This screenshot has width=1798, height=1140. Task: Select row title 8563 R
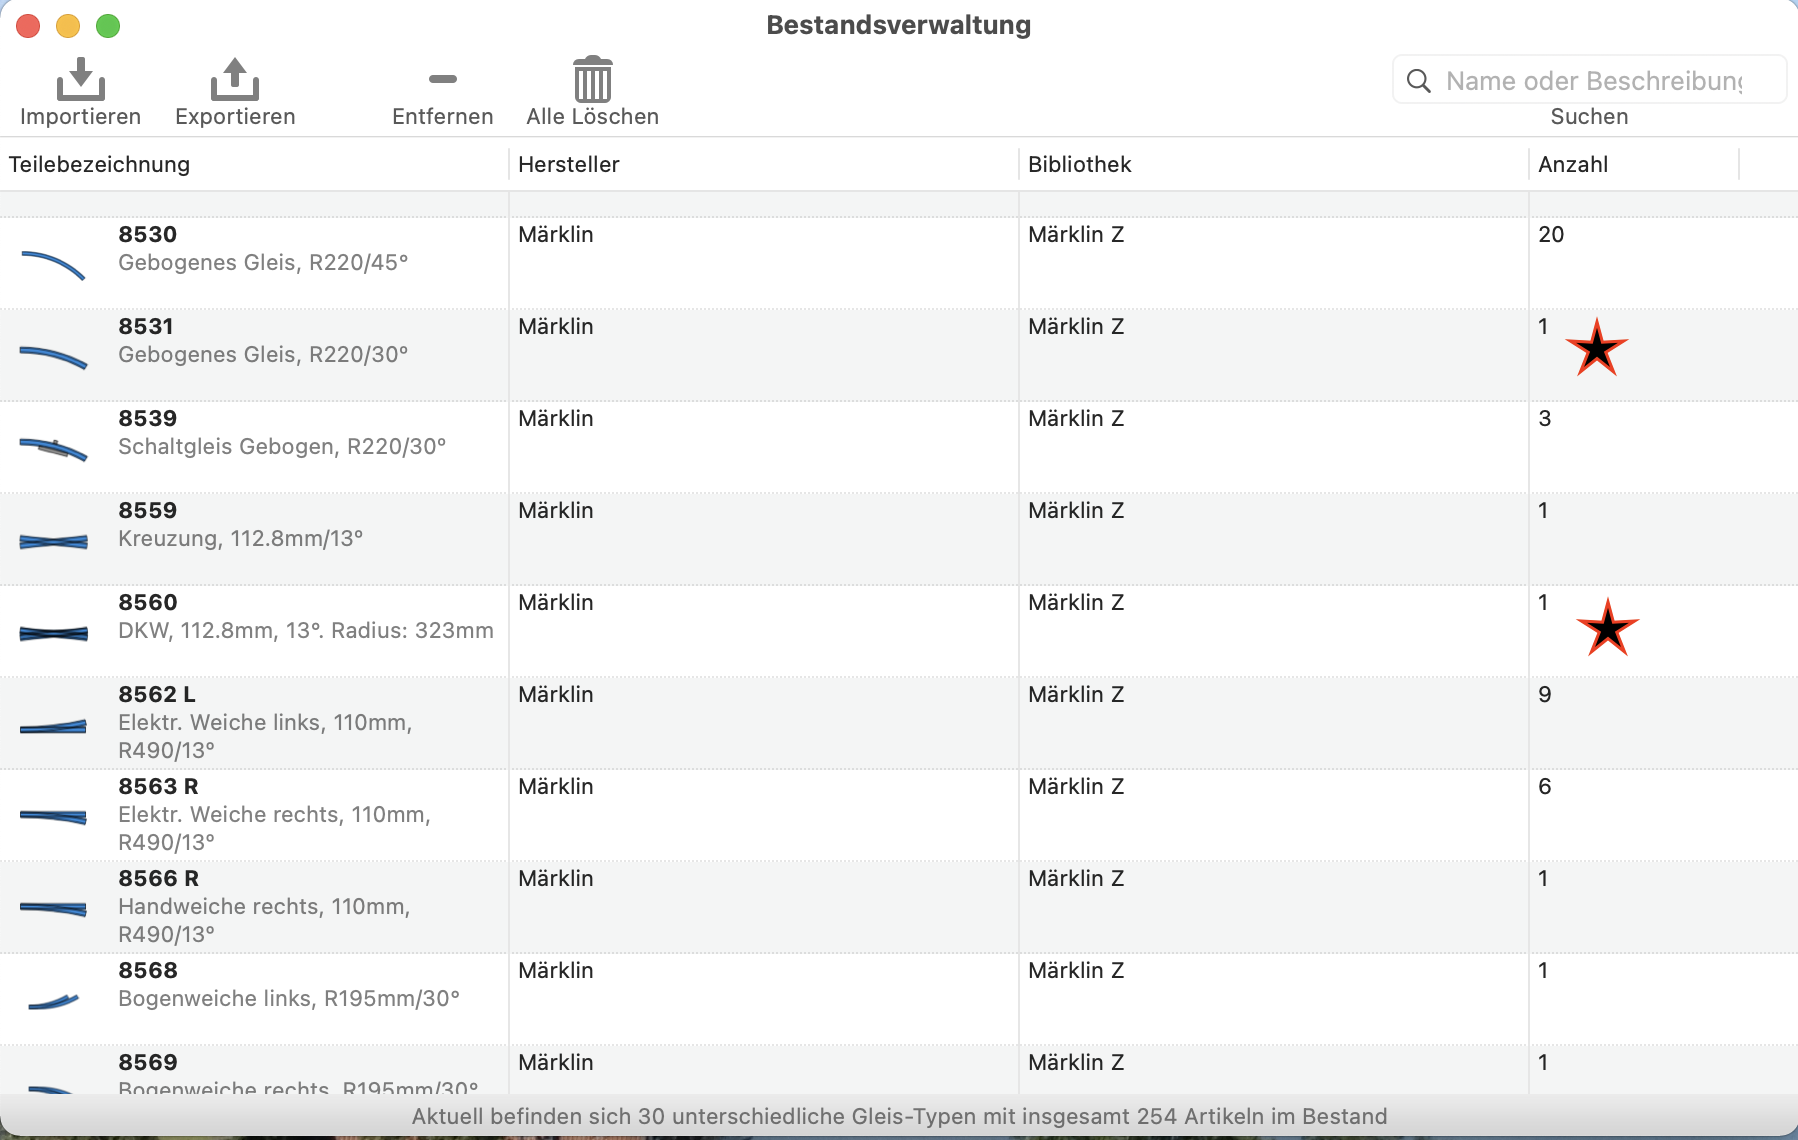158,787
